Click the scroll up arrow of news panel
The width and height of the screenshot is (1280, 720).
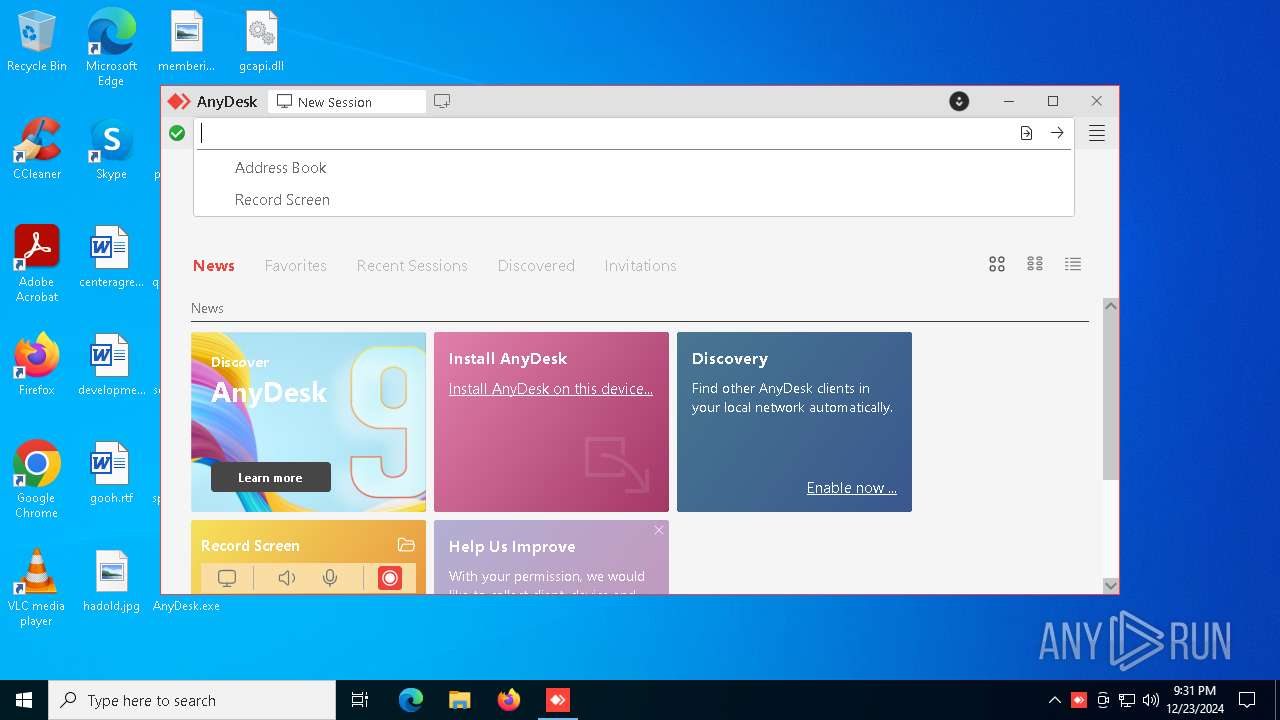1110,305
